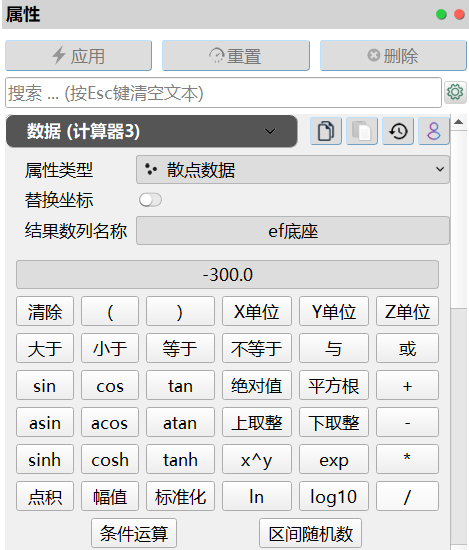The height and width of the screenshot is (550, 469).
Task: Click the ef底座 result name field
Action: (x=293, y=231)
